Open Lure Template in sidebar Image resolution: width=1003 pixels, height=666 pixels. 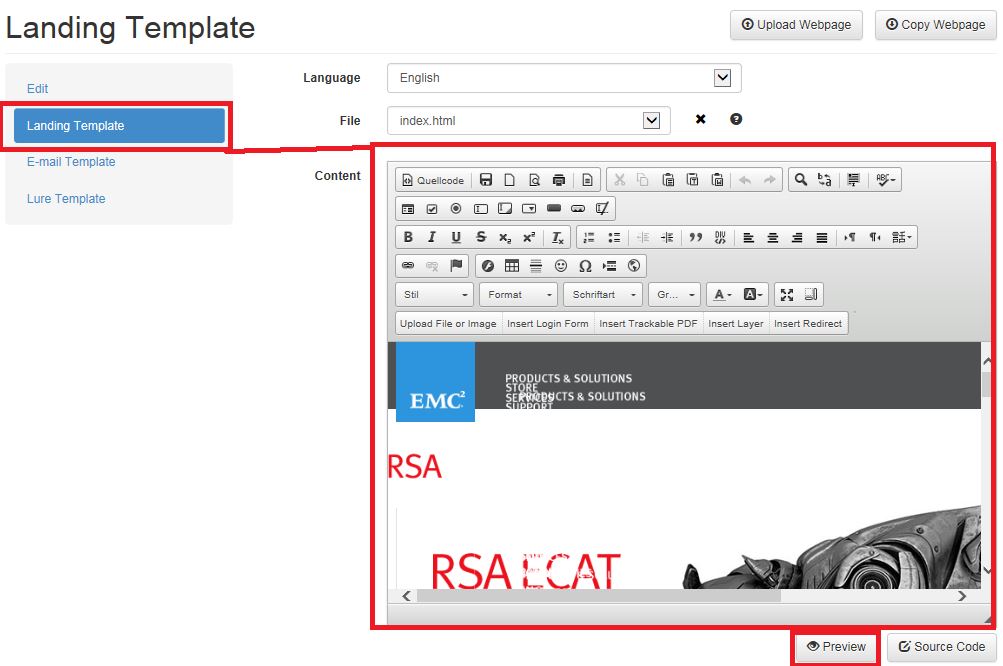click(66, 199)
